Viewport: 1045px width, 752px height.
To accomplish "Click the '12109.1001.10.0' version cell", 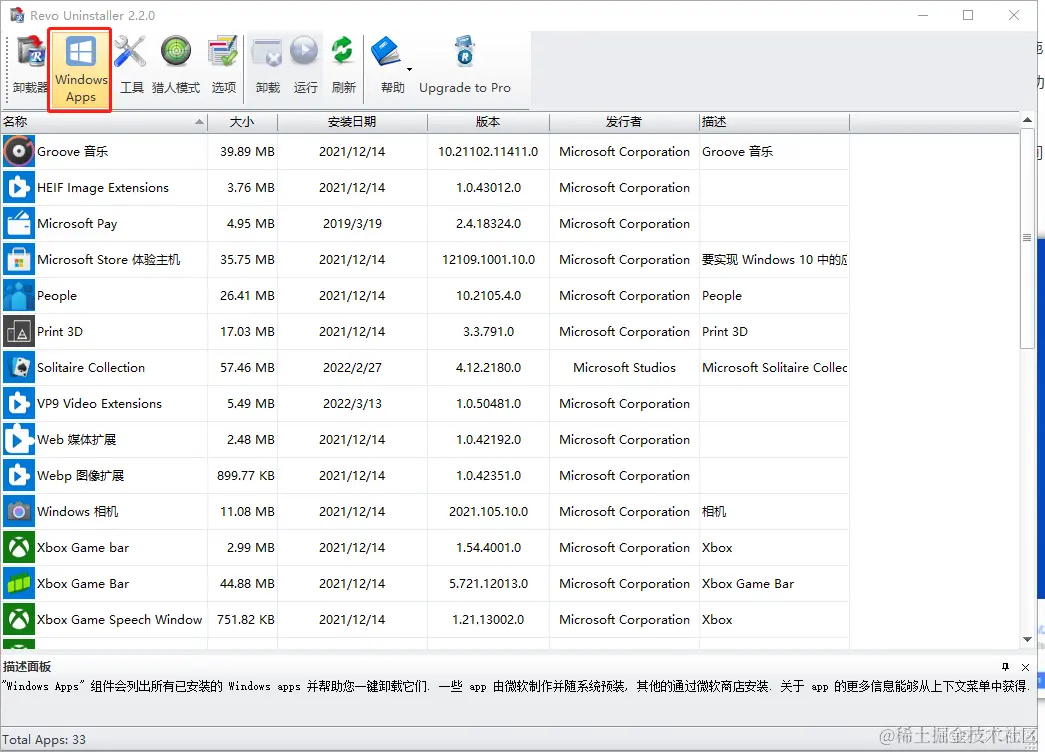I will tap(489, 259).
